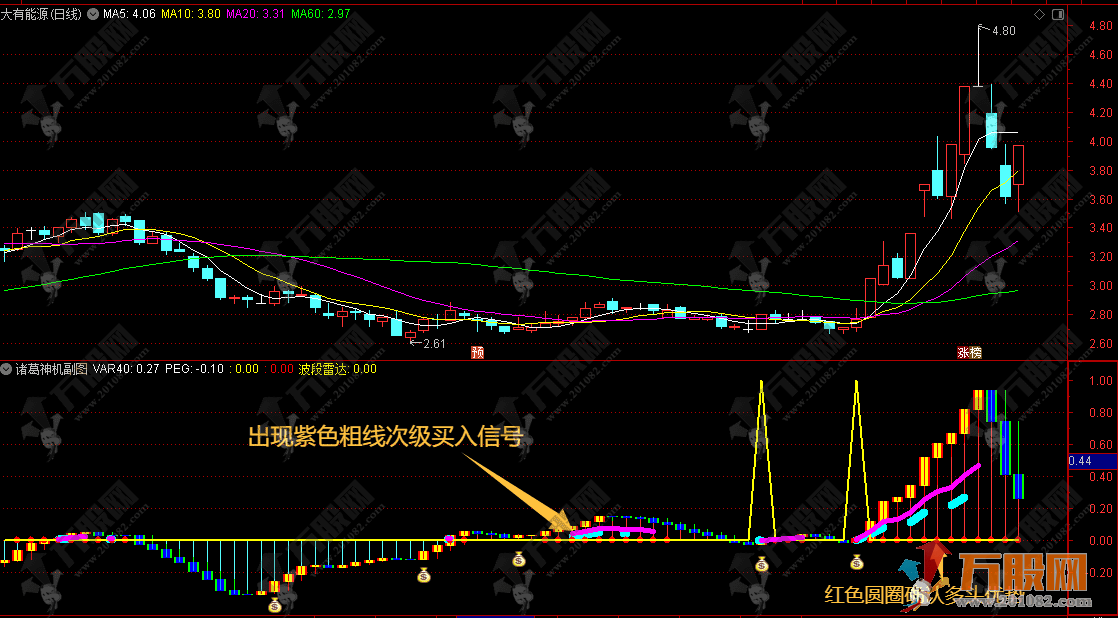
Task: Select the MA10: 3.80 indicator label
Action: (190, 14)
